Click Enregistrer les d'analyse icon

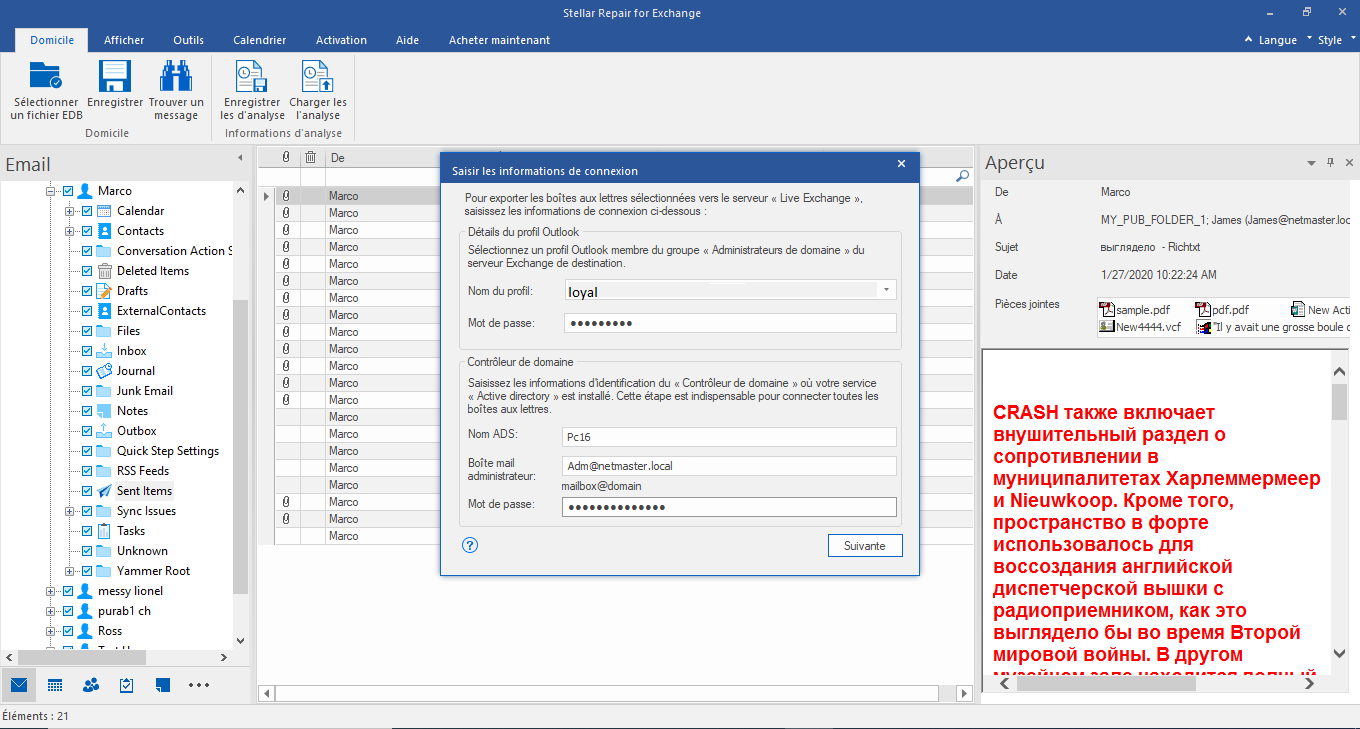pyautogui.click(x=251, y=78)
